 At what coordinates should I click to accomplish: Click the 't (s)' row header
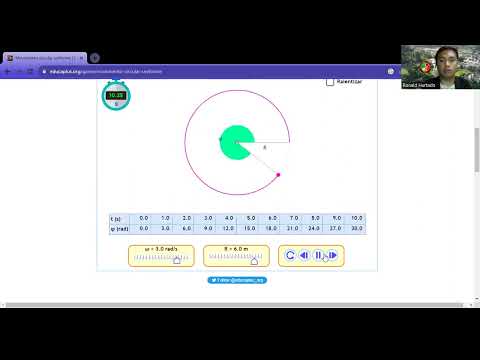point(116,219)
